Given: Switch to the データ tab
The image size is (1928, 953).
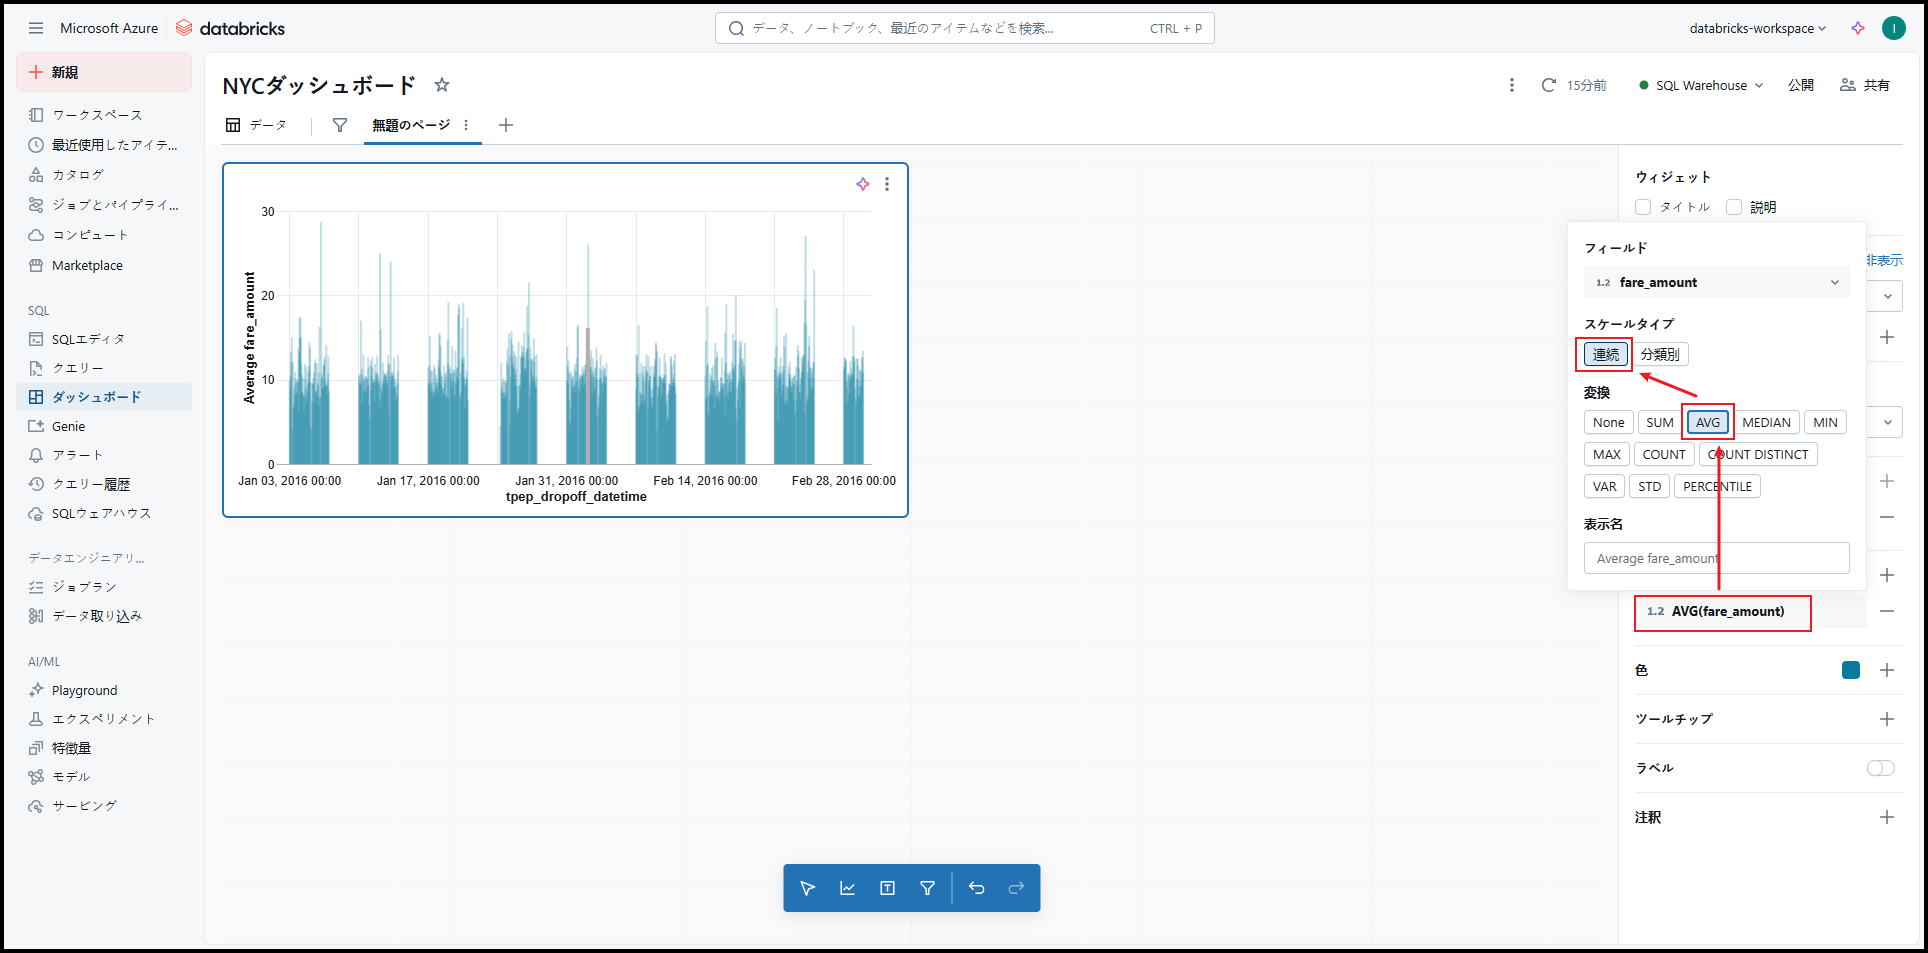Looking at the screenshot, I should (x=256, y=125).
